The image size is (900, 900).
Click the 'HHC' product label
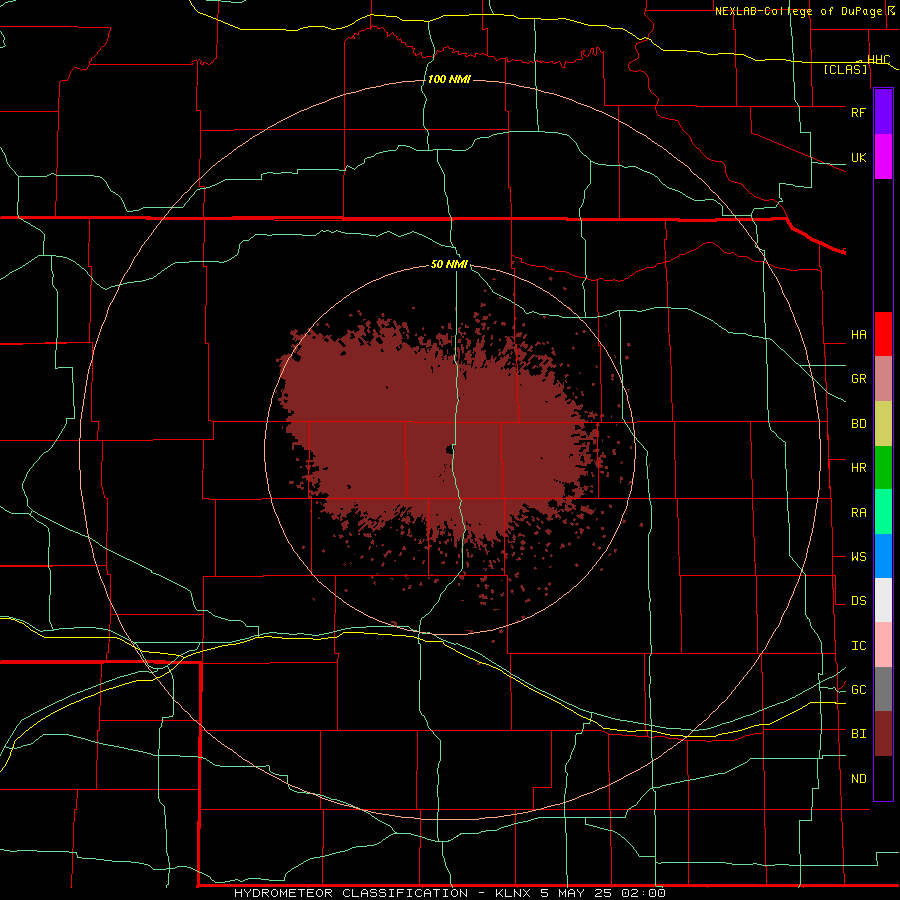coord(878,60)
